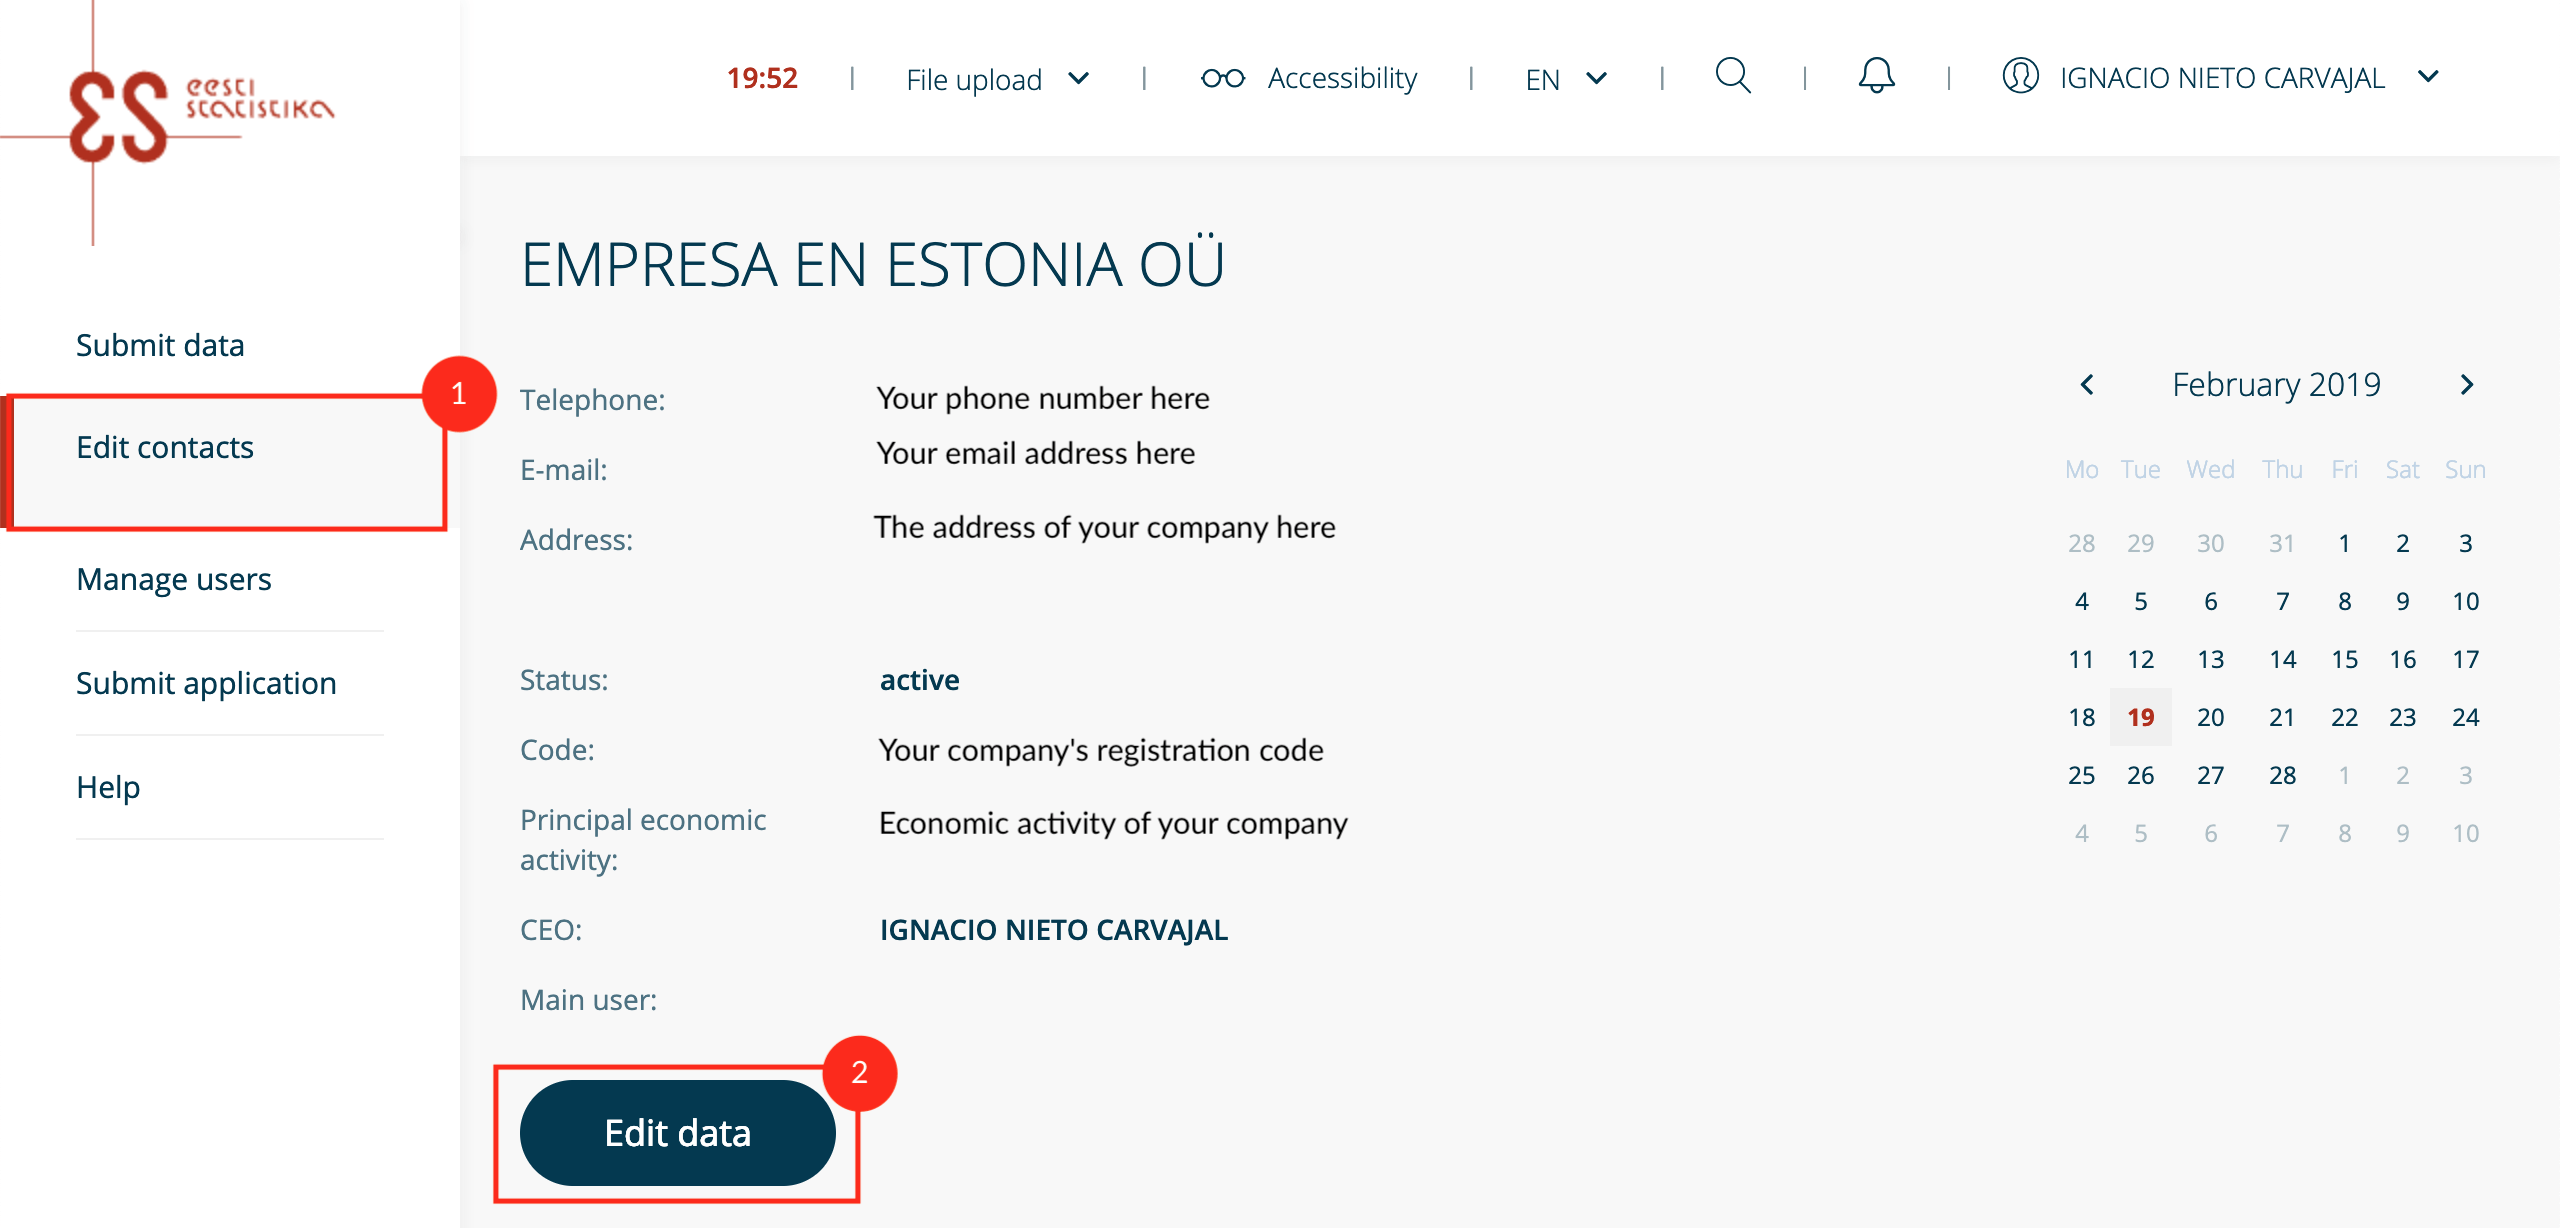Image resolution: width=2560 pixels, height=1228 pixels.
Task: Go to Submit application page
Action: point(206,683)
